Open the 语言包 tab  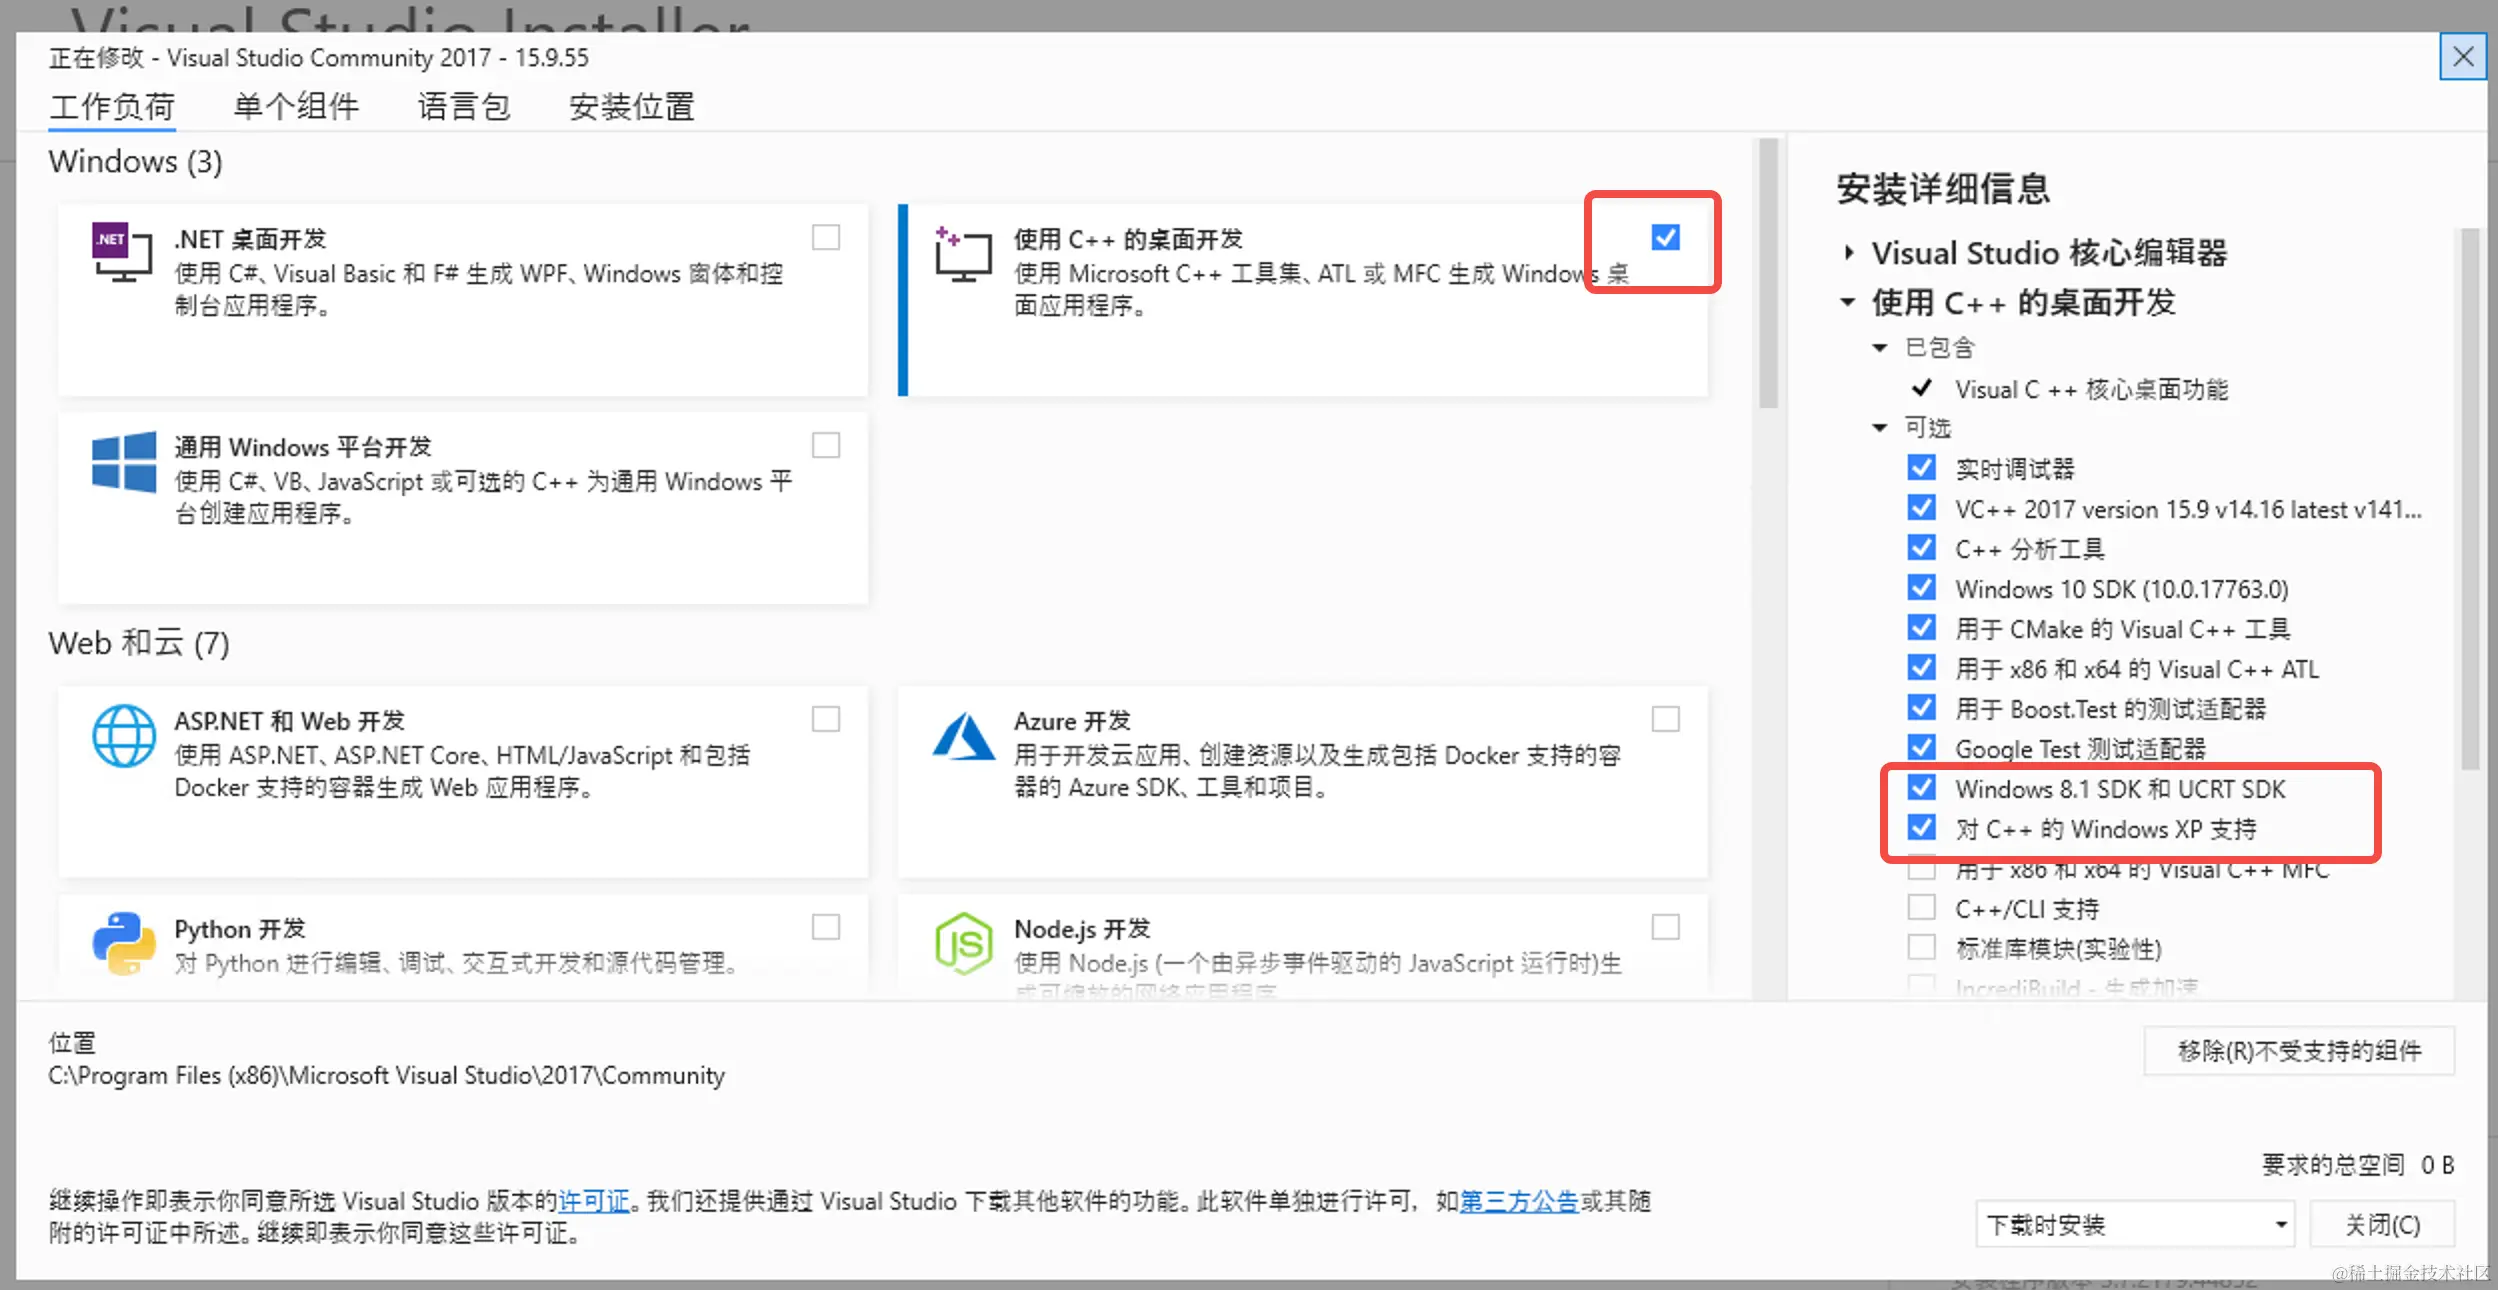pos(463,106)
